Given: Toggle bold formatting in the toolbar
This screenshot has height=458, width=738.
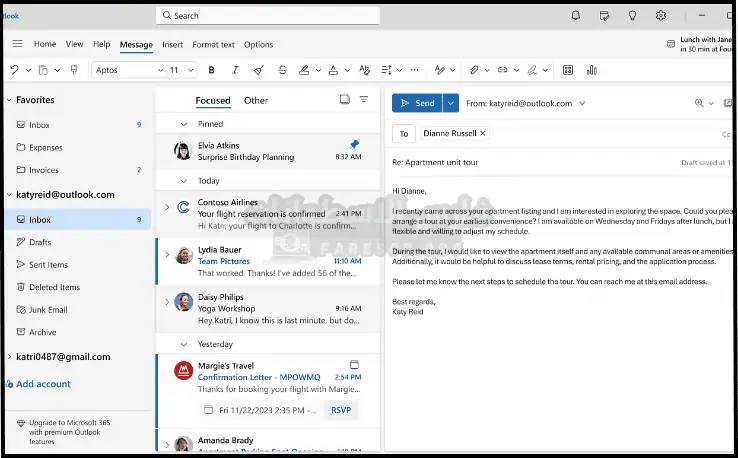Looking at the screenshot, I should [x=211, y=70].
